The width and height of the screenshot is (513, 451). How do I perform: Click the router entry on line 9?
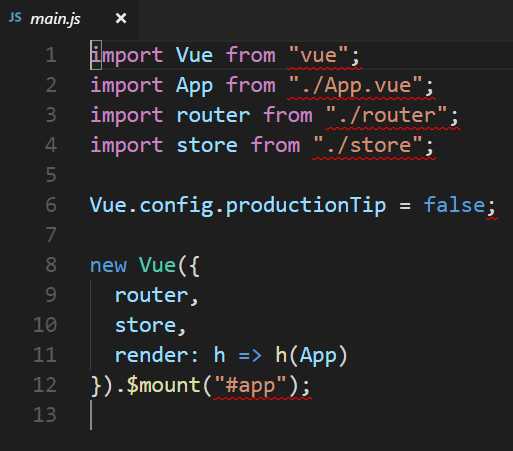point(151,295)
